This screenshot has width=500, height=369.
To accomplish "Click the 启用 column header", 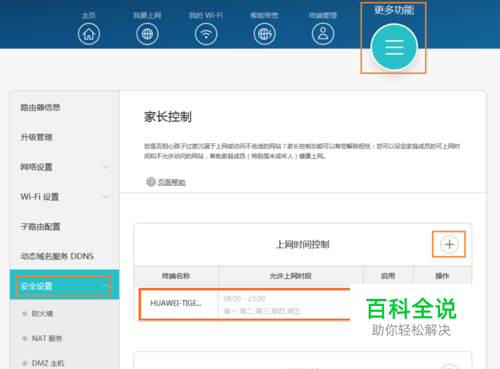I will point(388,276).
